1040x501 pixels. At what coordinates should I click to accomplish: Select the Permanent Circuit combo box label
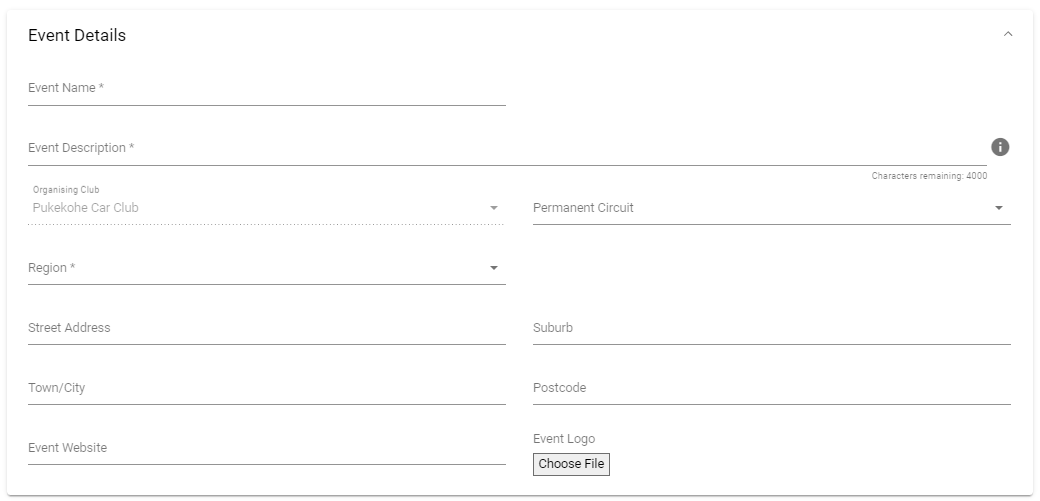583,208
